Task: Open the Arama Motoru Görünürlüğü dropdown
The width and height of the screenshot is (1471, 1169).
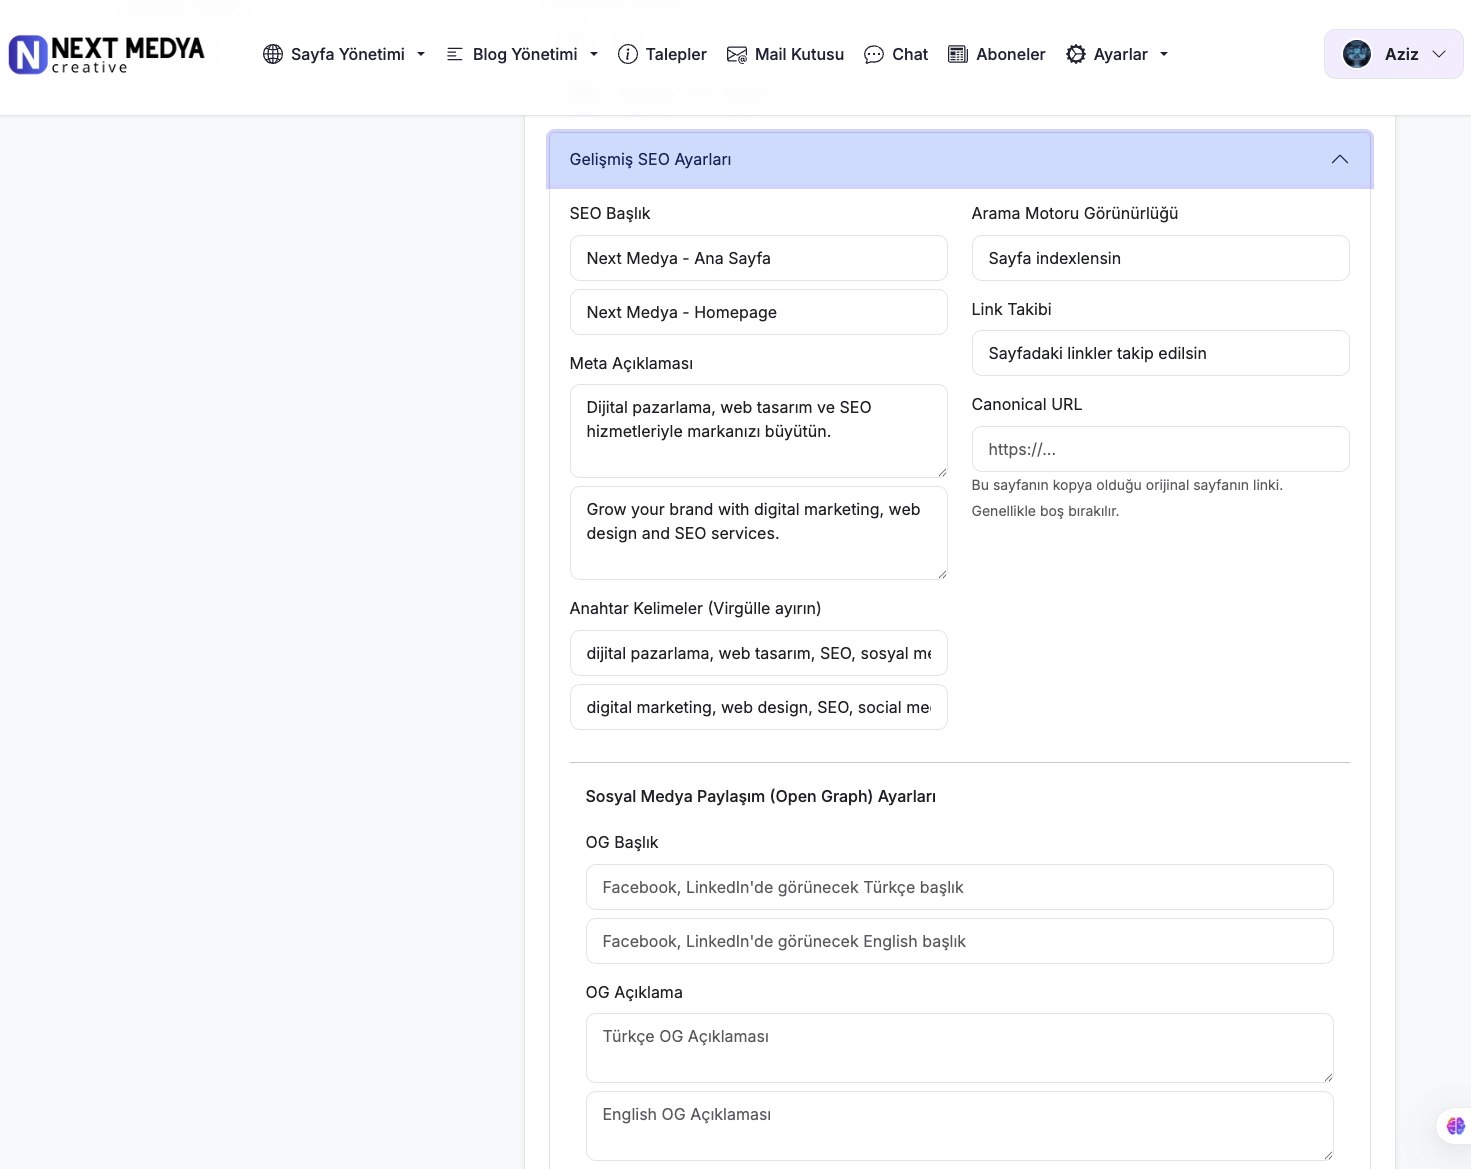Action: [1160, 258]
